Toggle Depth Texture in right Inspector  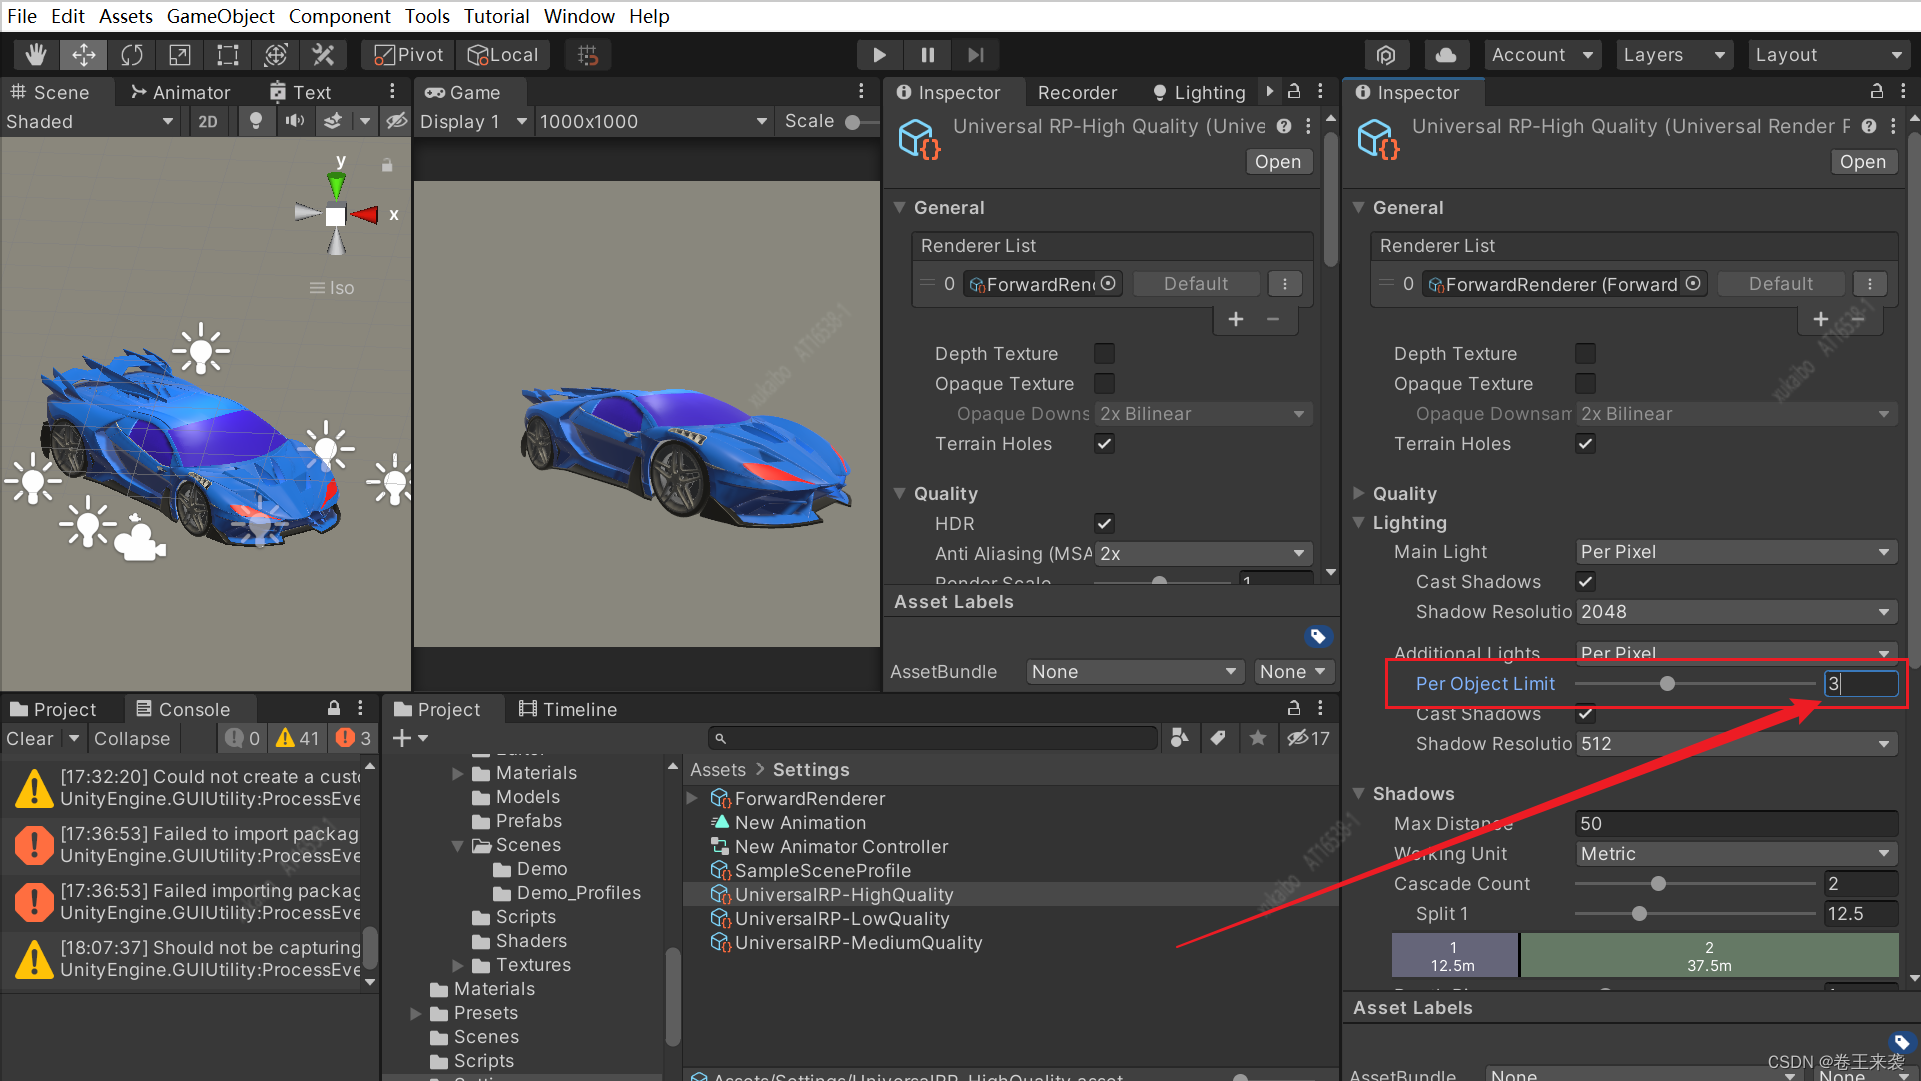pyautogui.click(x=1585, y=353)
